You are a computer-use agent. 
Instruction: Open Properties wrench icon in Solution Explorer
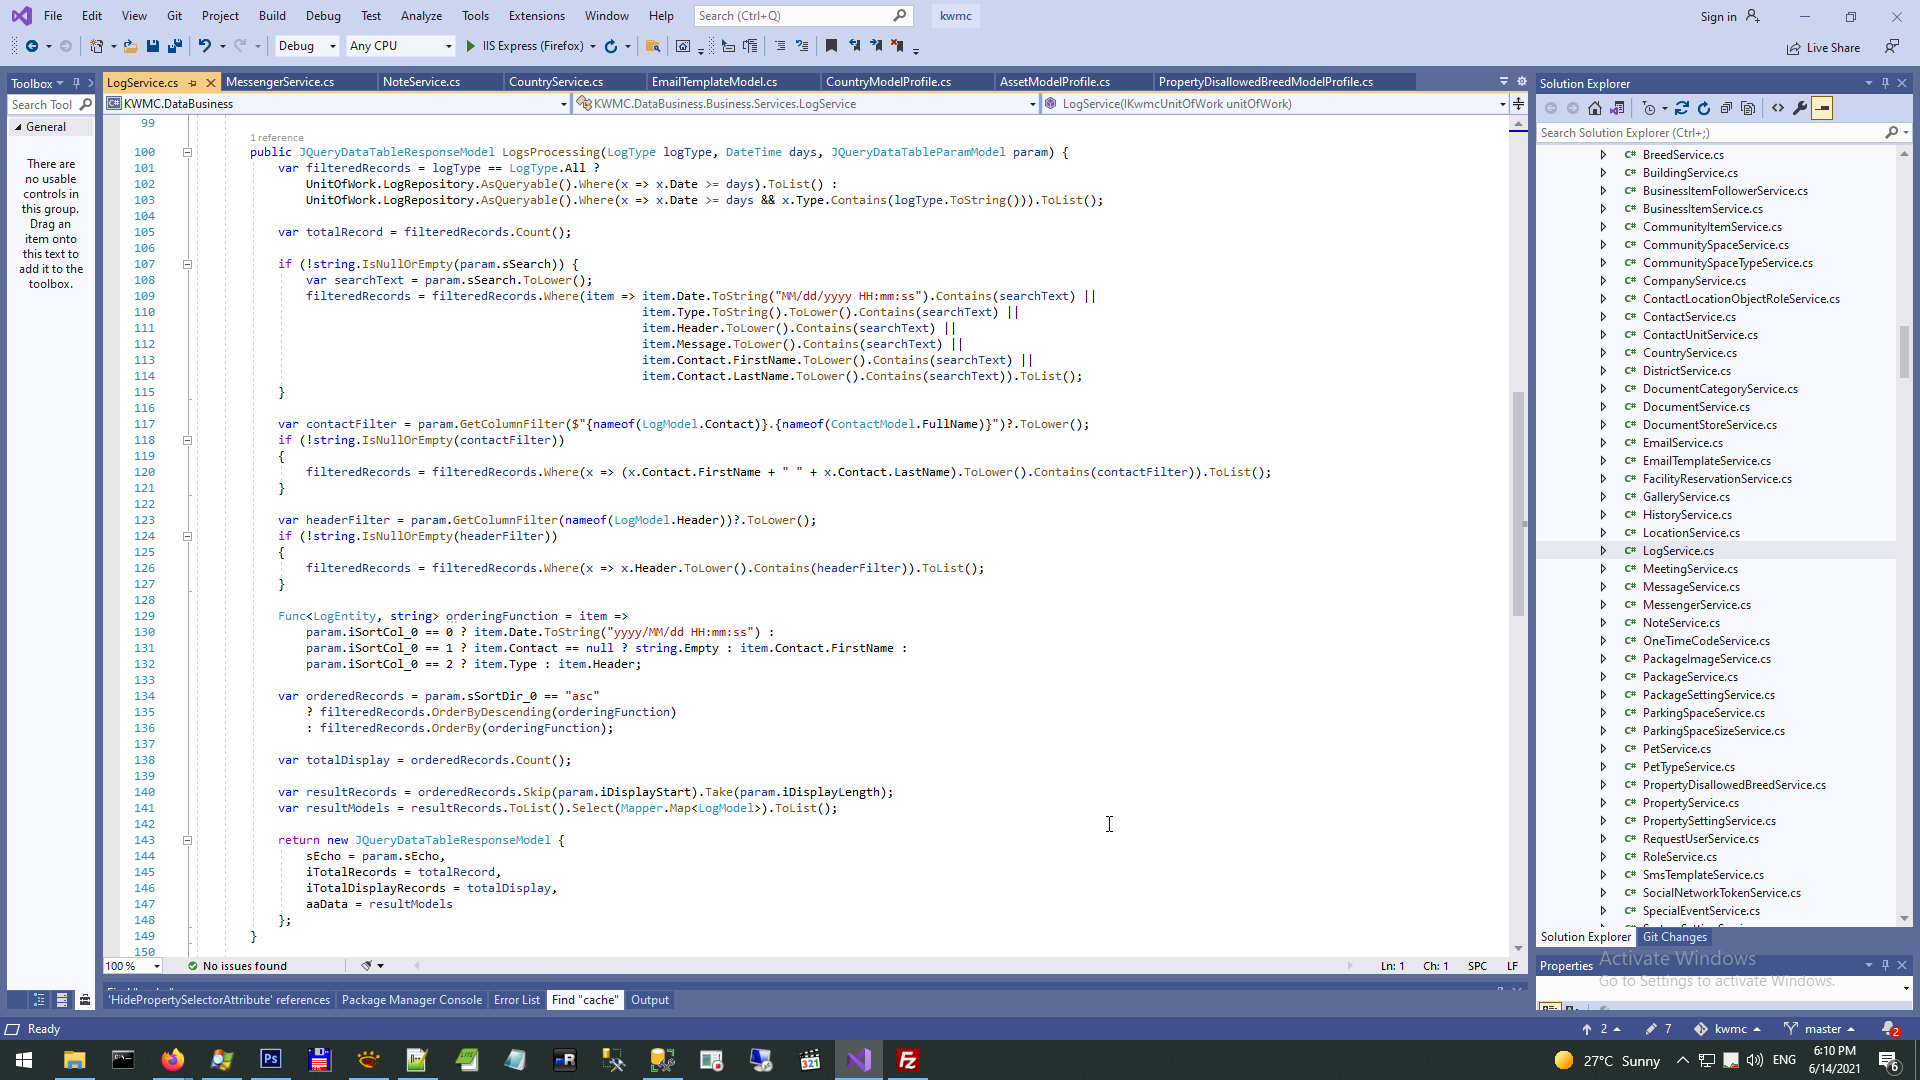click(x=1800, y=108)
